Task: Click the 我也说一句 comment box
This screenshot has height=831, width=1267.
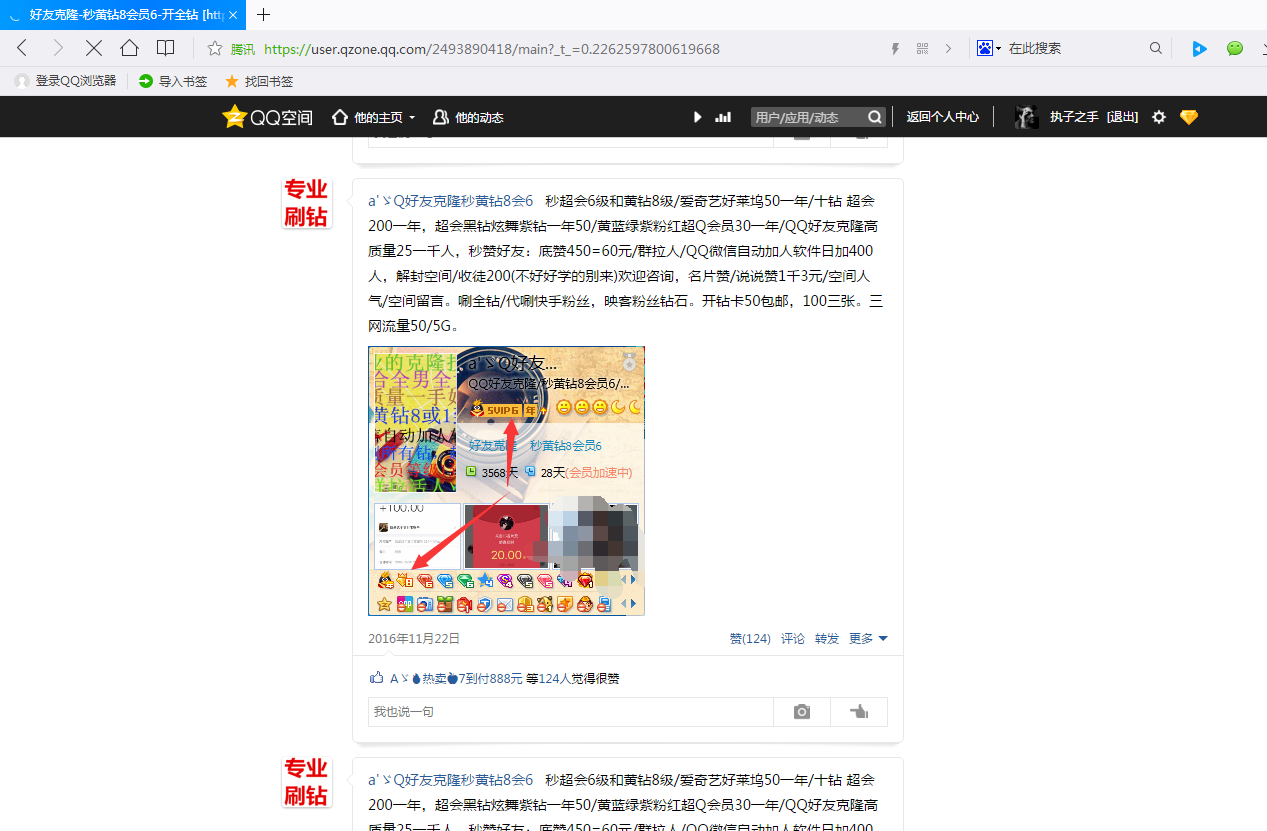Action: pos(570,712)
